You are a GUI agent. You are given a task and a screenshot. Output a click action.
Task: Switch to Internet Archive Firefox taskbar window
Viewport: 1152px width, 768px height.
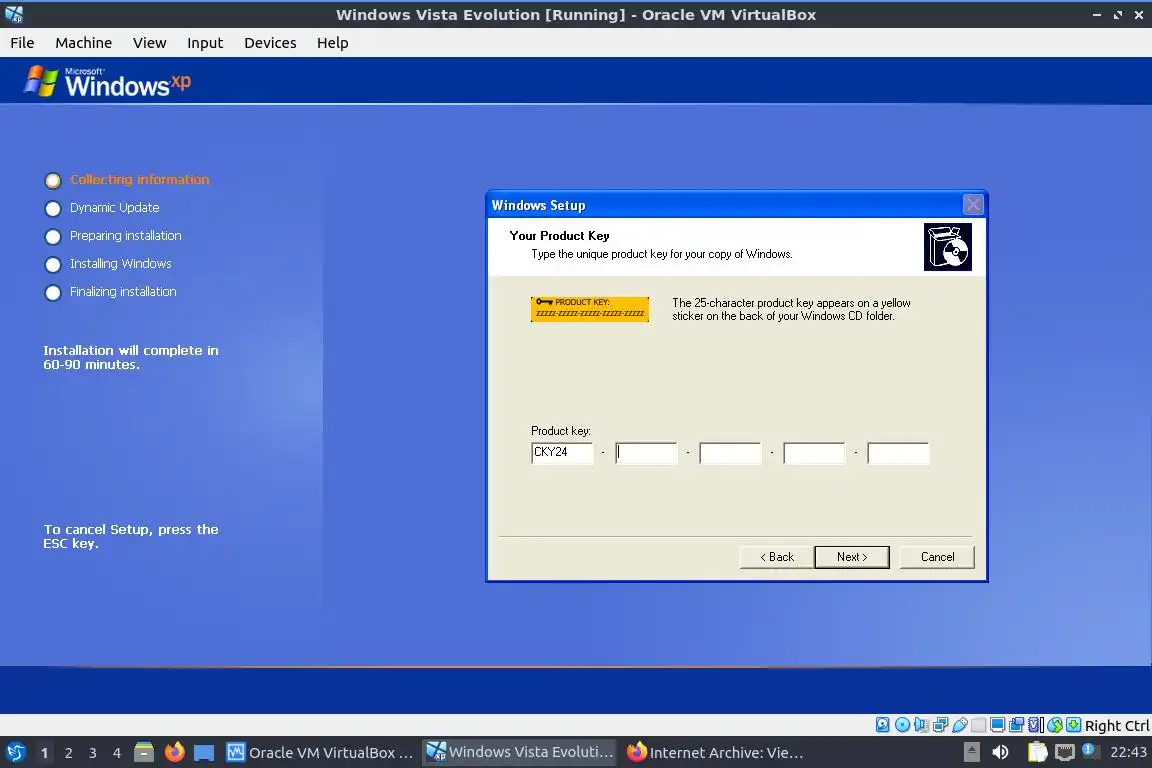click(716, 753)
